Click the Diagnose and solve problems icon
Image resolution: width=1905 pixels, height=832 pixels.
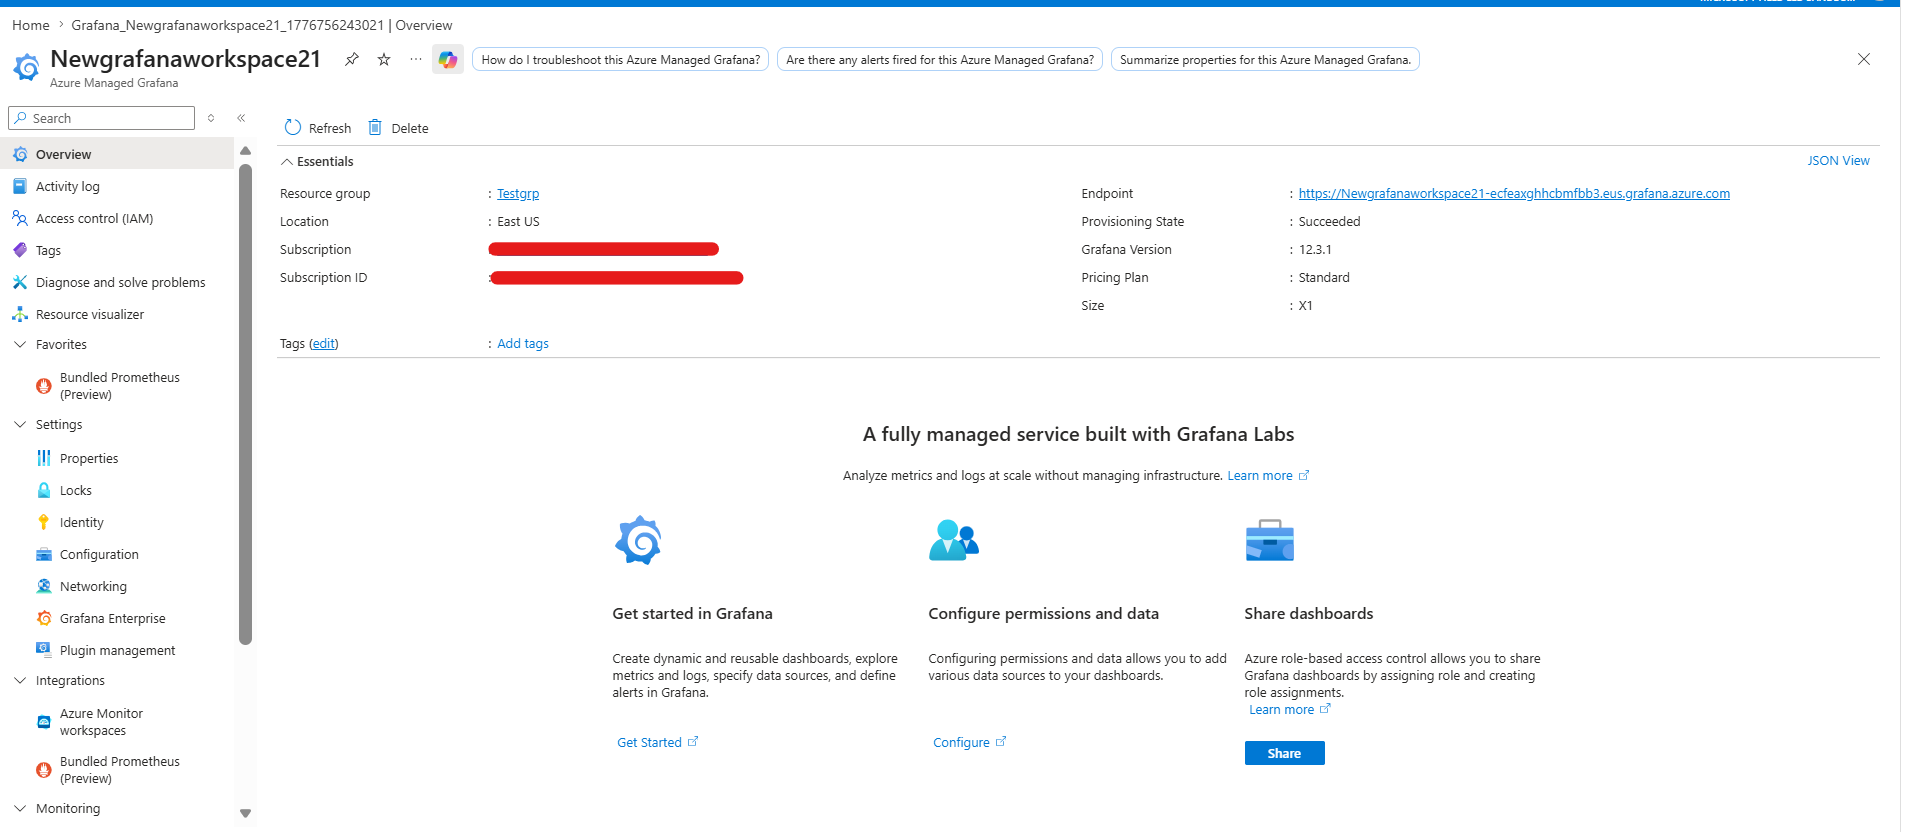click(x=20, y=282)
